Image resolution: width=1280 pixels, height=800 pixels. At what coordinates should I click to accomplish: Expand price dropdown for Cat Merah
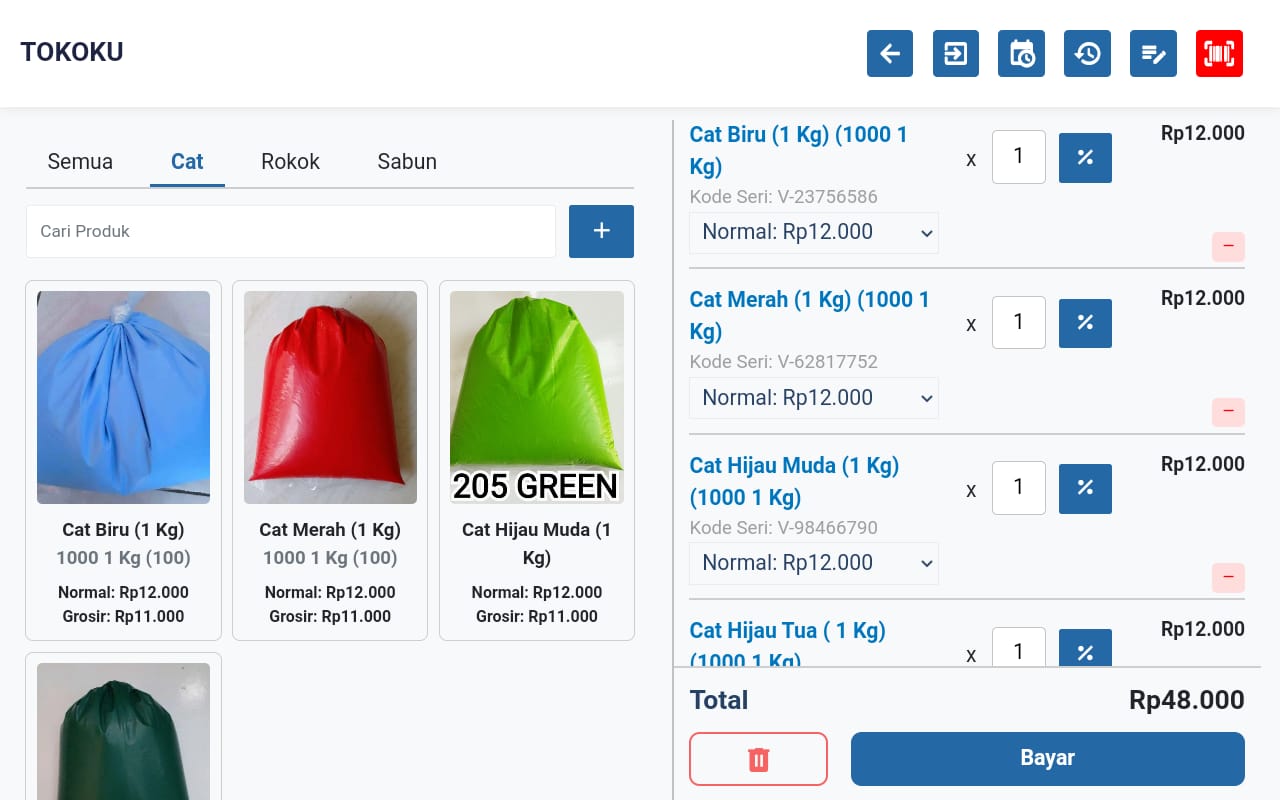coord(814,398)
